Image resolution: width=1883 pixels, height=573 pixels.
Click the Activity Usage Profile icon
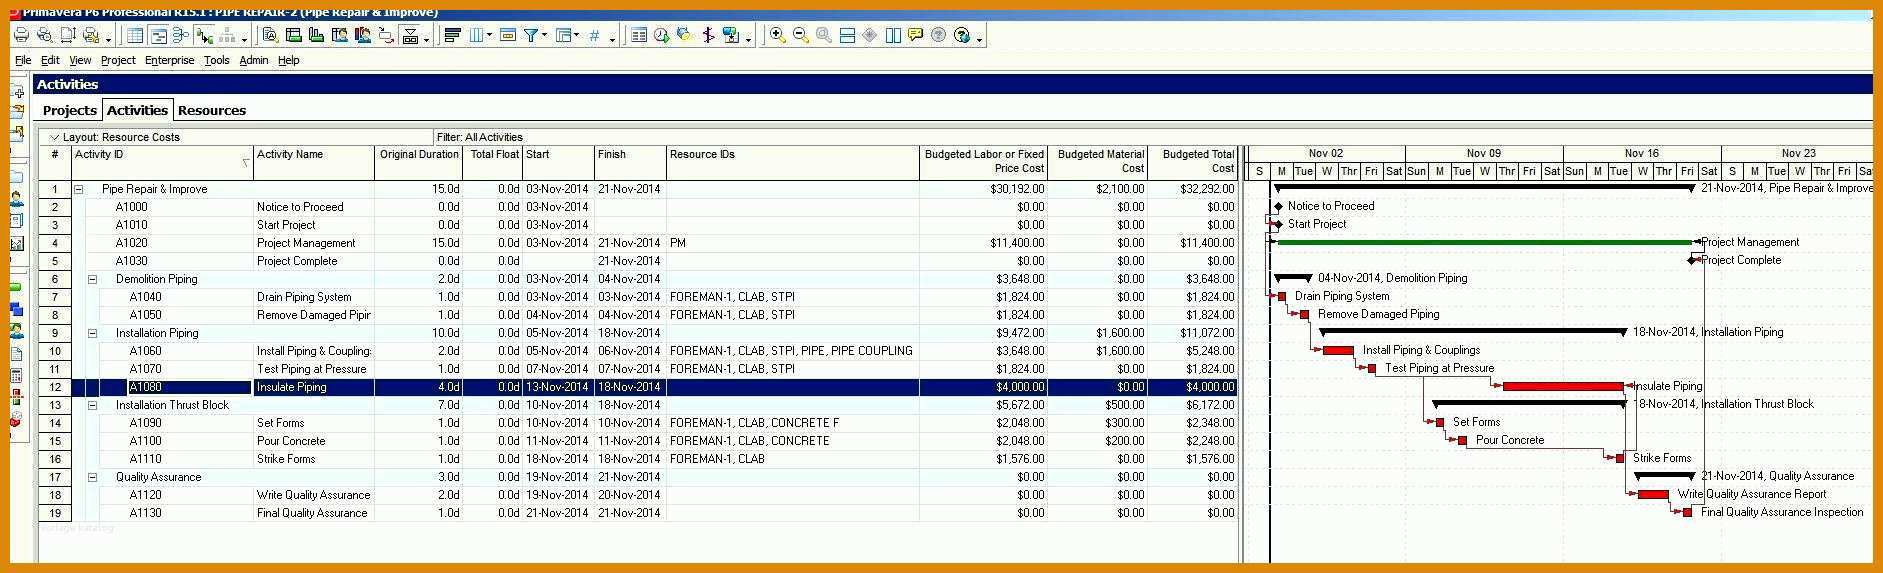pos(316,35)
